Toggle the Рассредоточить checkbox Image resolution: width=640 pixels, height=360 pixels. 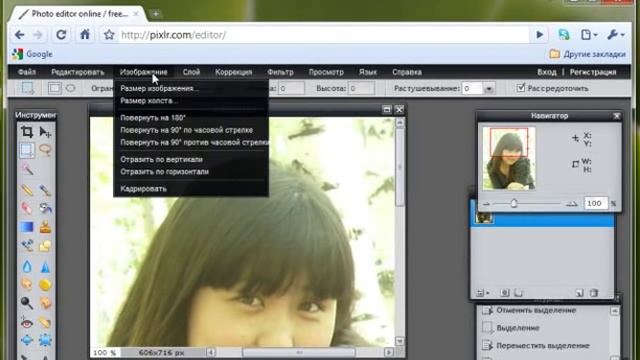(521, 88)
